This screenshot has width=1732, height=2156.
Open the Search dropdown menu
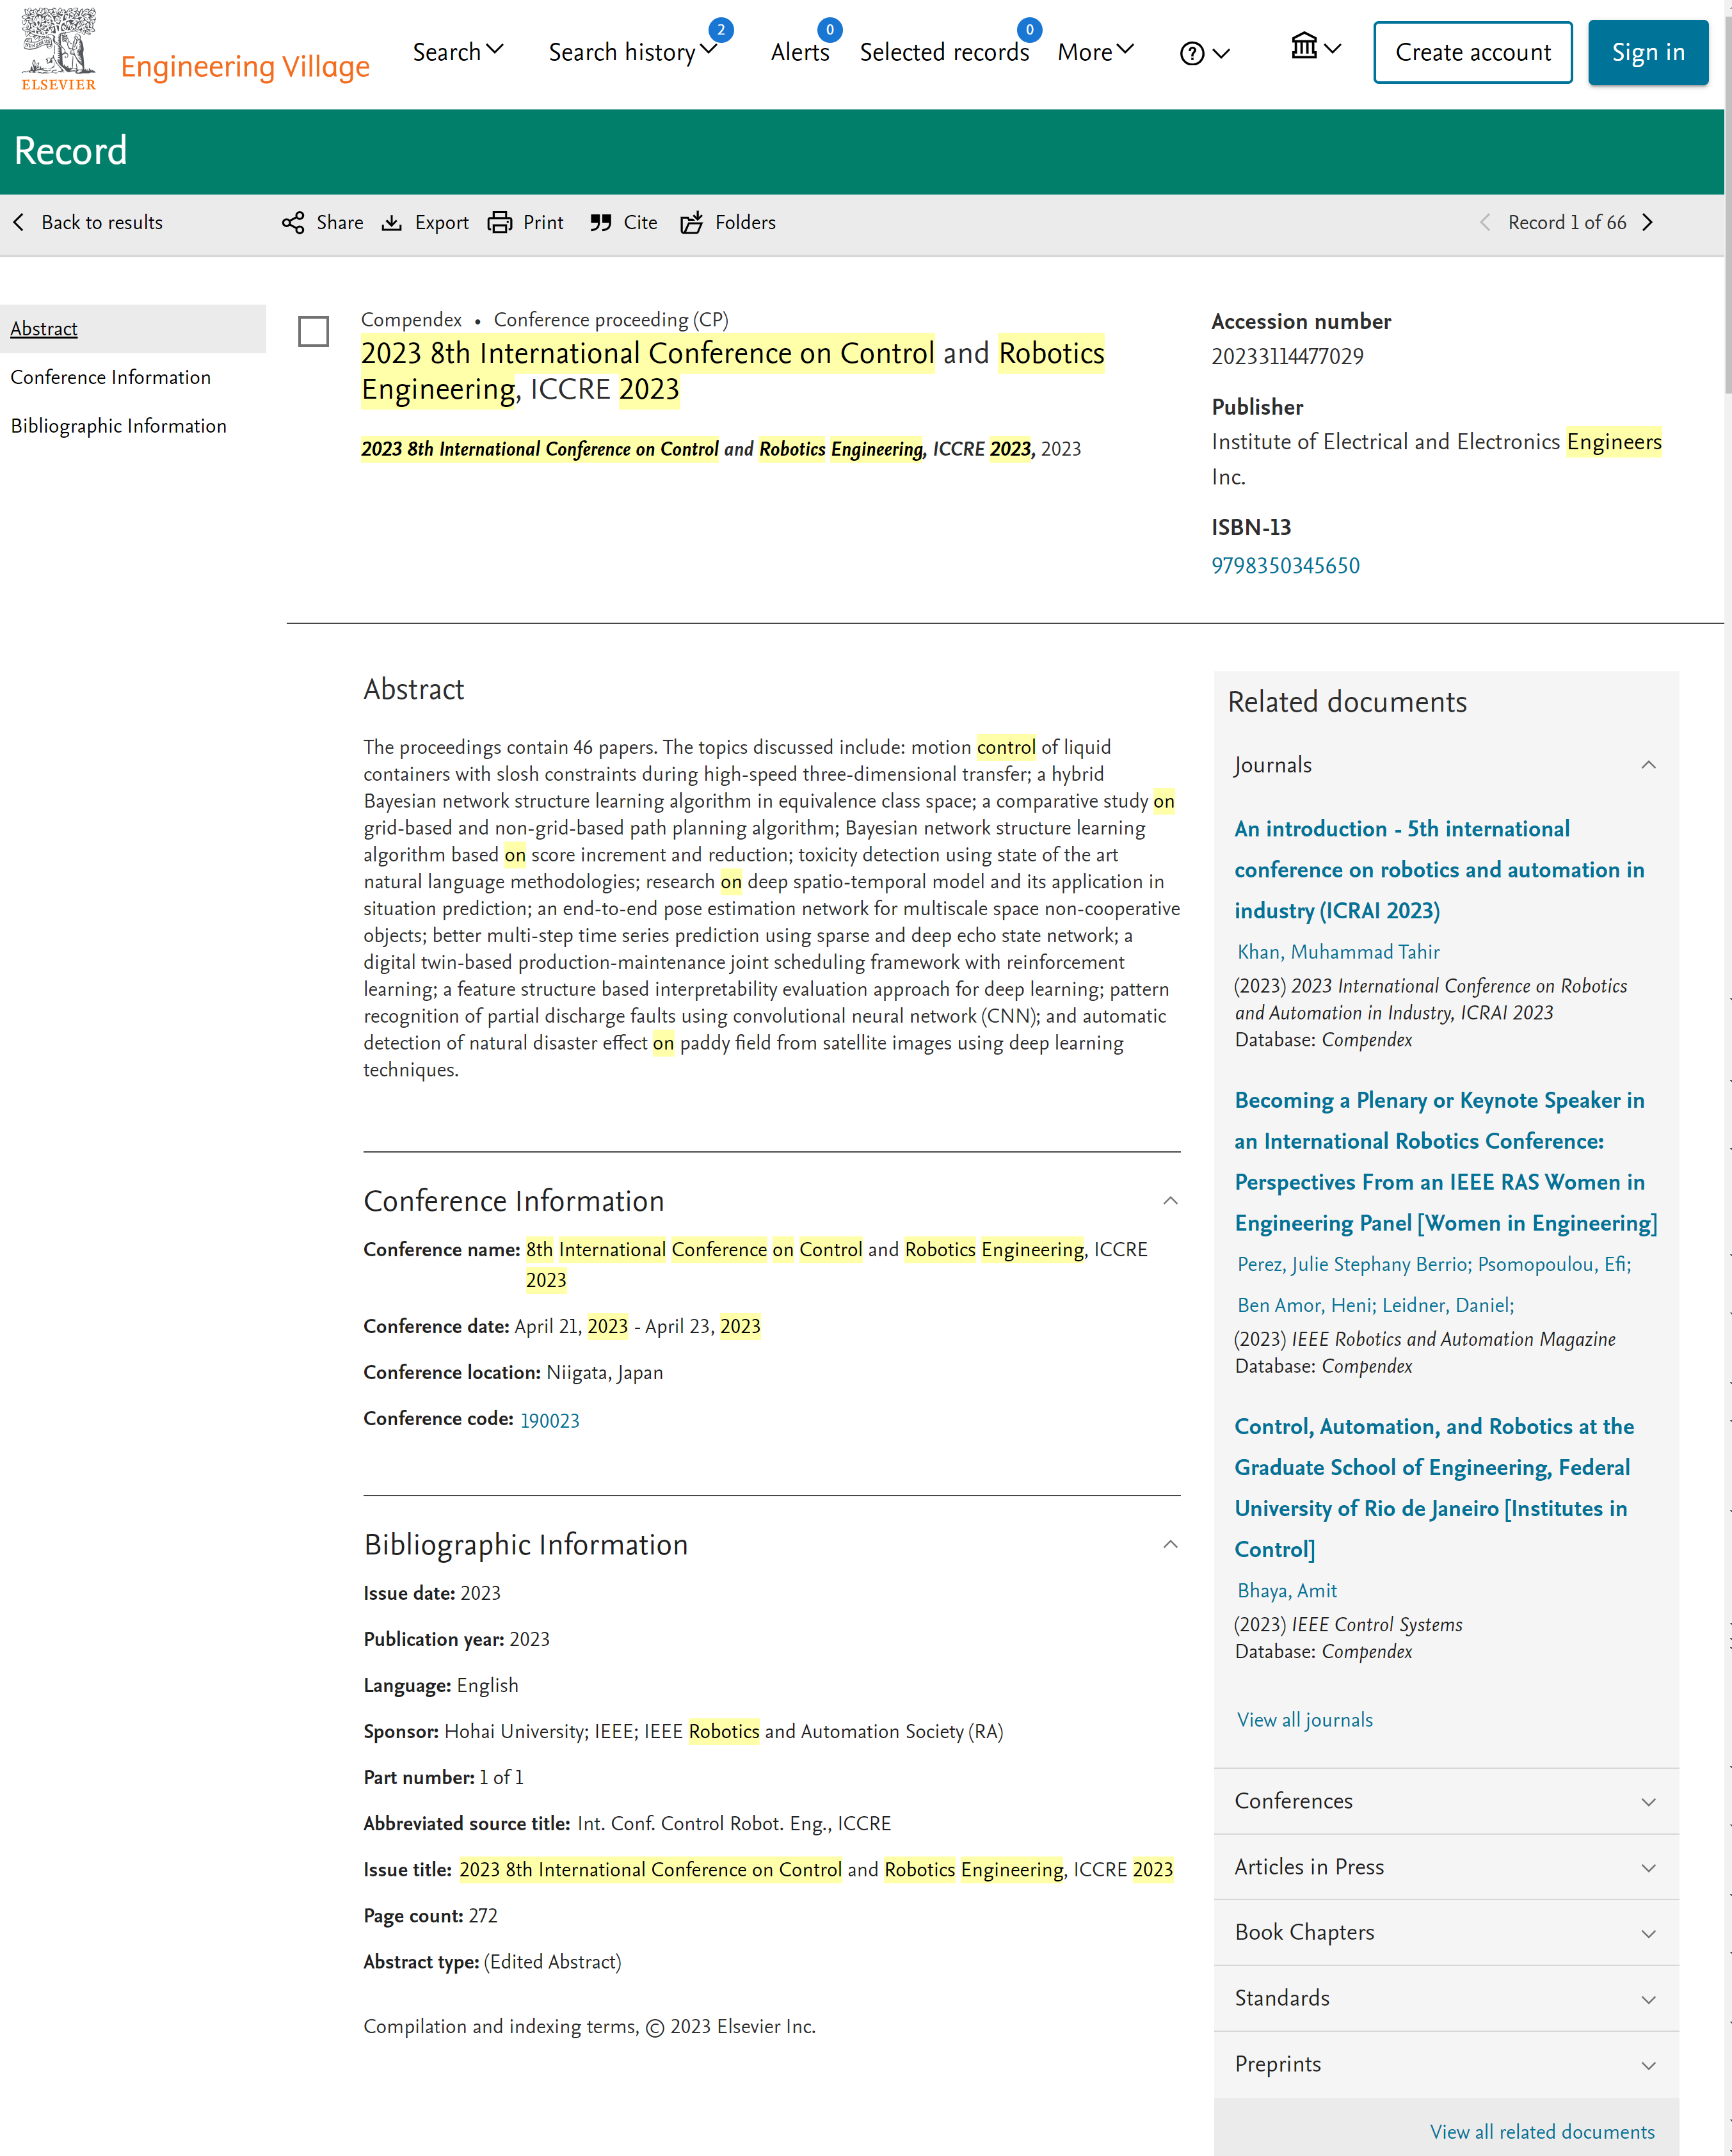(458, 52)
